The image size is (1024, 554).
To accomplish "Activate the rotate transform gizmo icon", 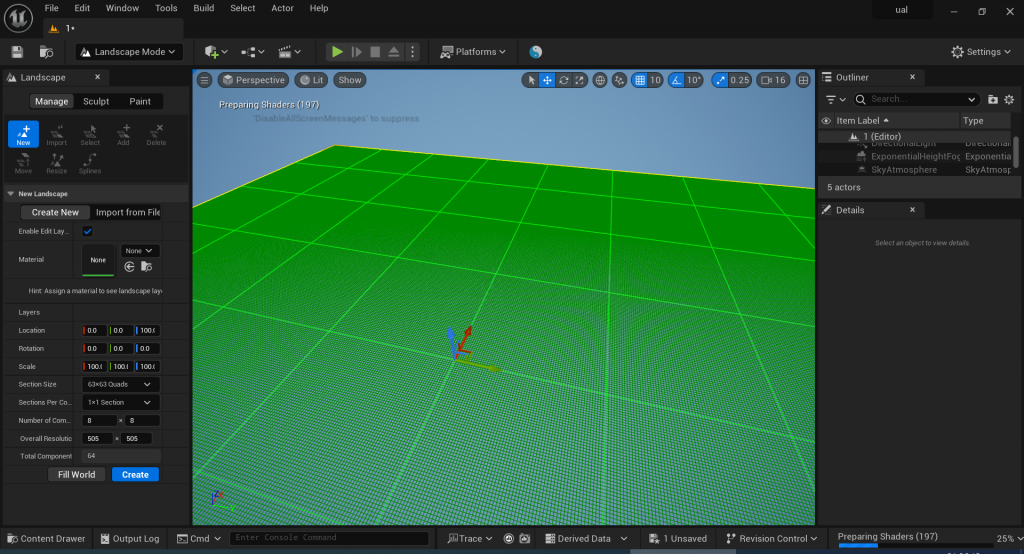I will tap(564, 80).
